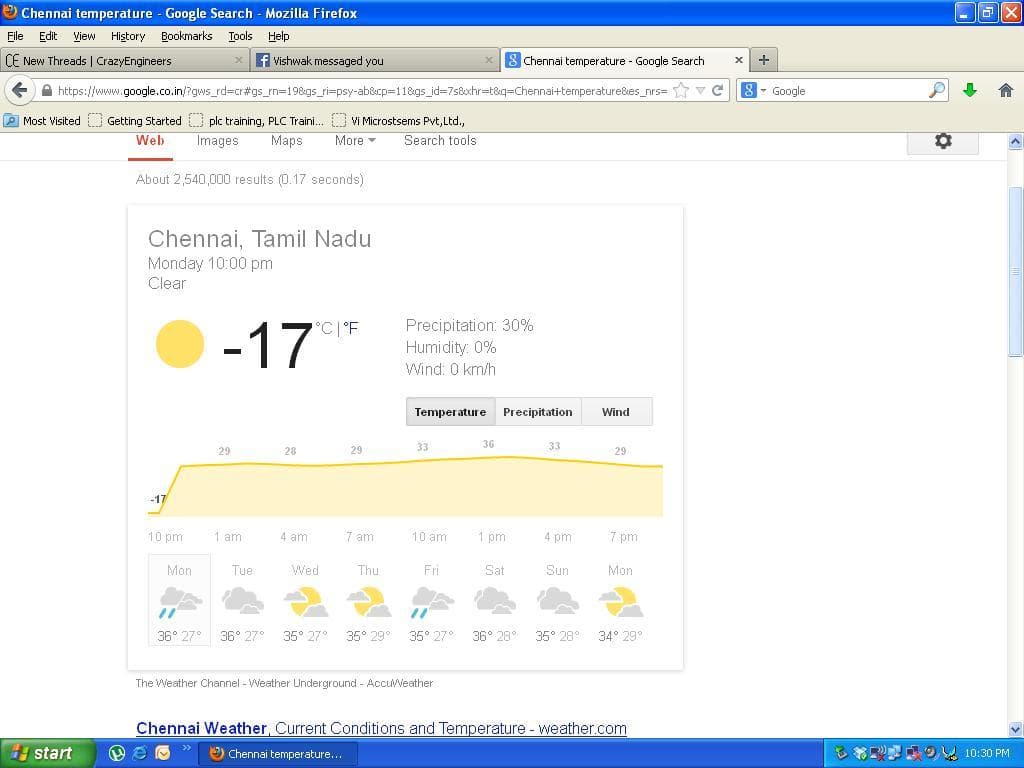Viewport: 1024px width, 768px height.
Task: Open Weather Underground source link
Action: 302,683
